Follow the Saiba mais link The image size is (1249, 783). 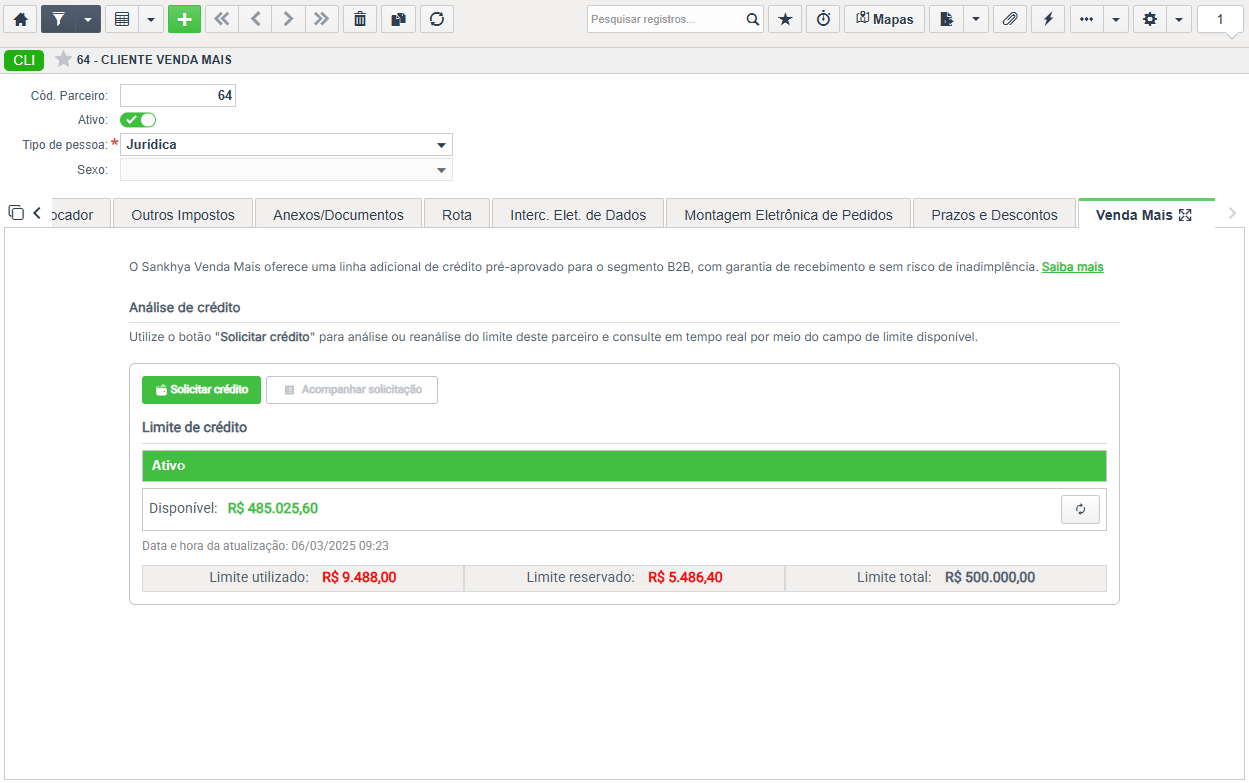tap(1072, 267)
